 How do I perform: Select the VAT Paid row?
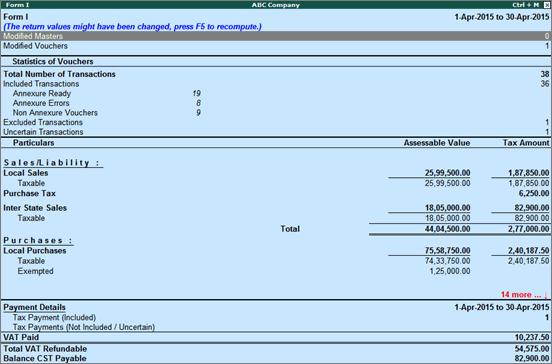[276, 337]
